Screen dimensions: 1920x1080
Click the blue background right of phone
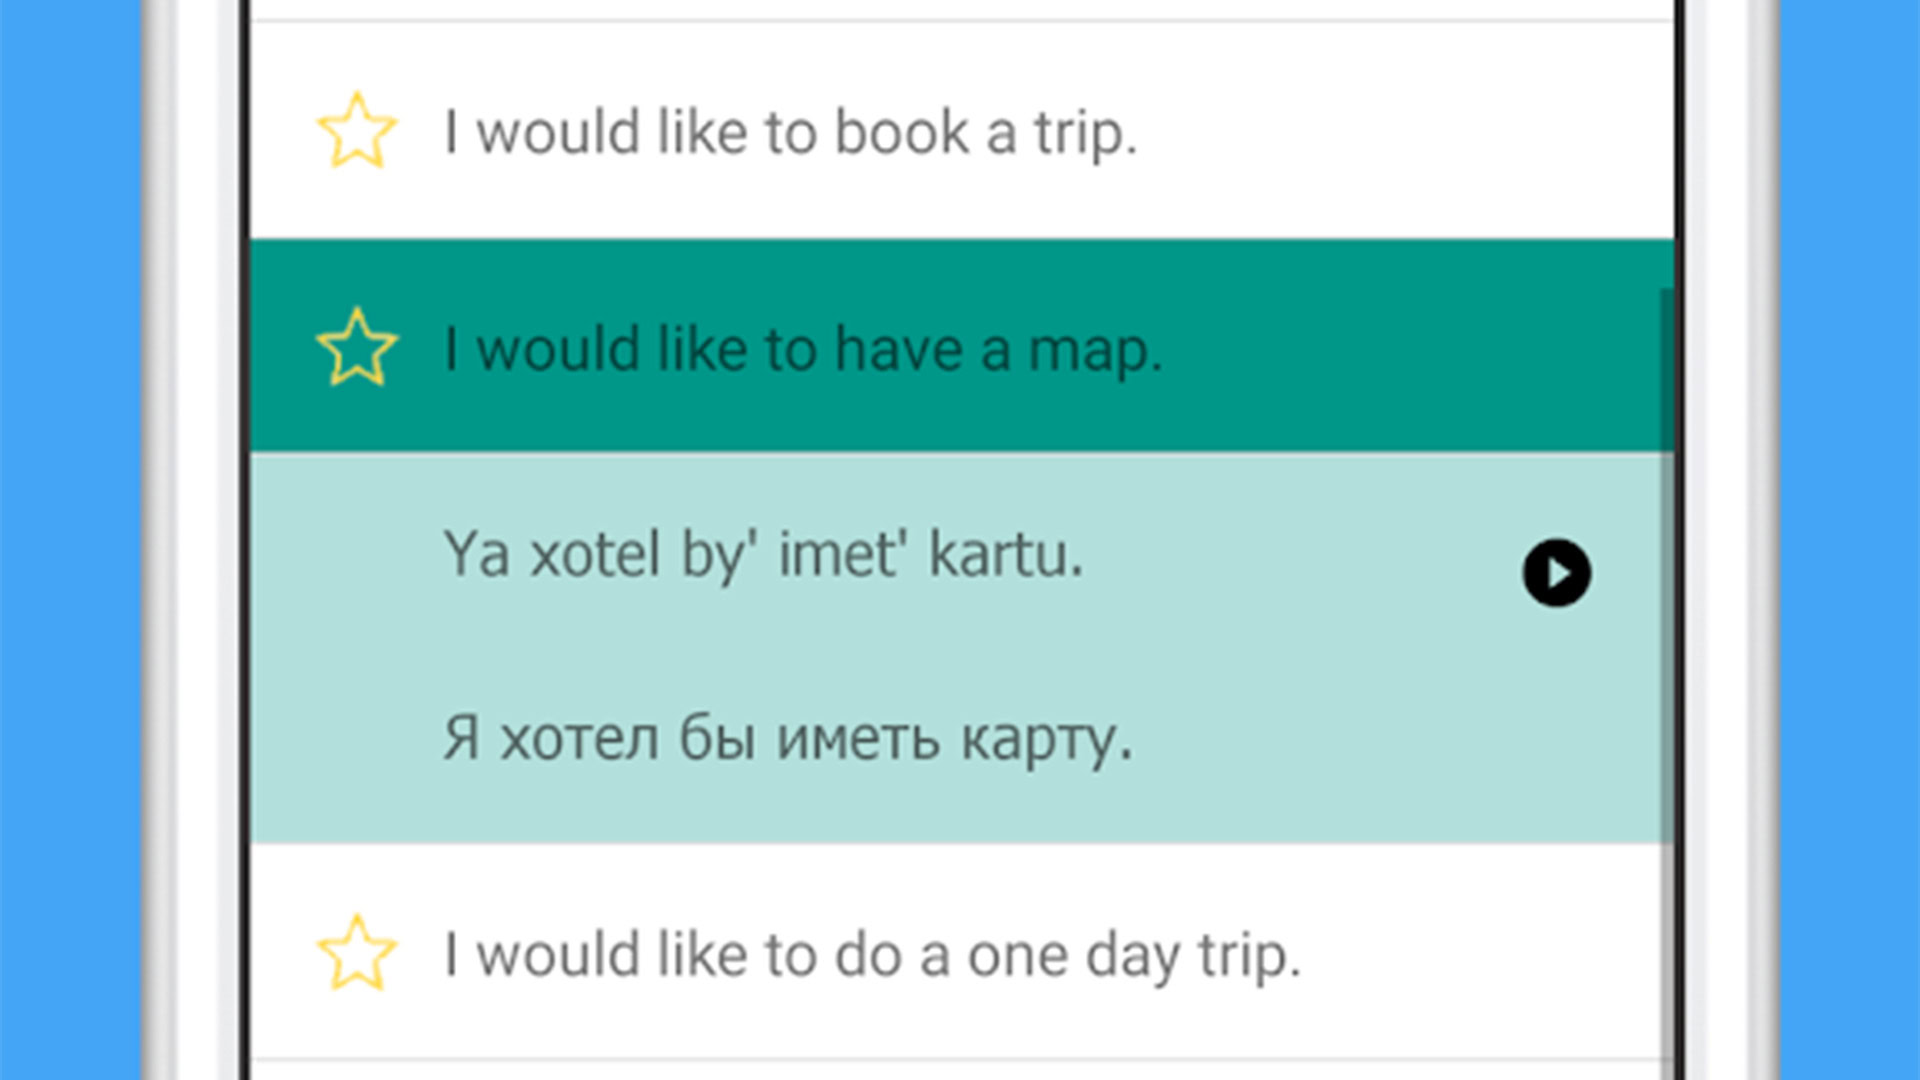pos(1850,540)
